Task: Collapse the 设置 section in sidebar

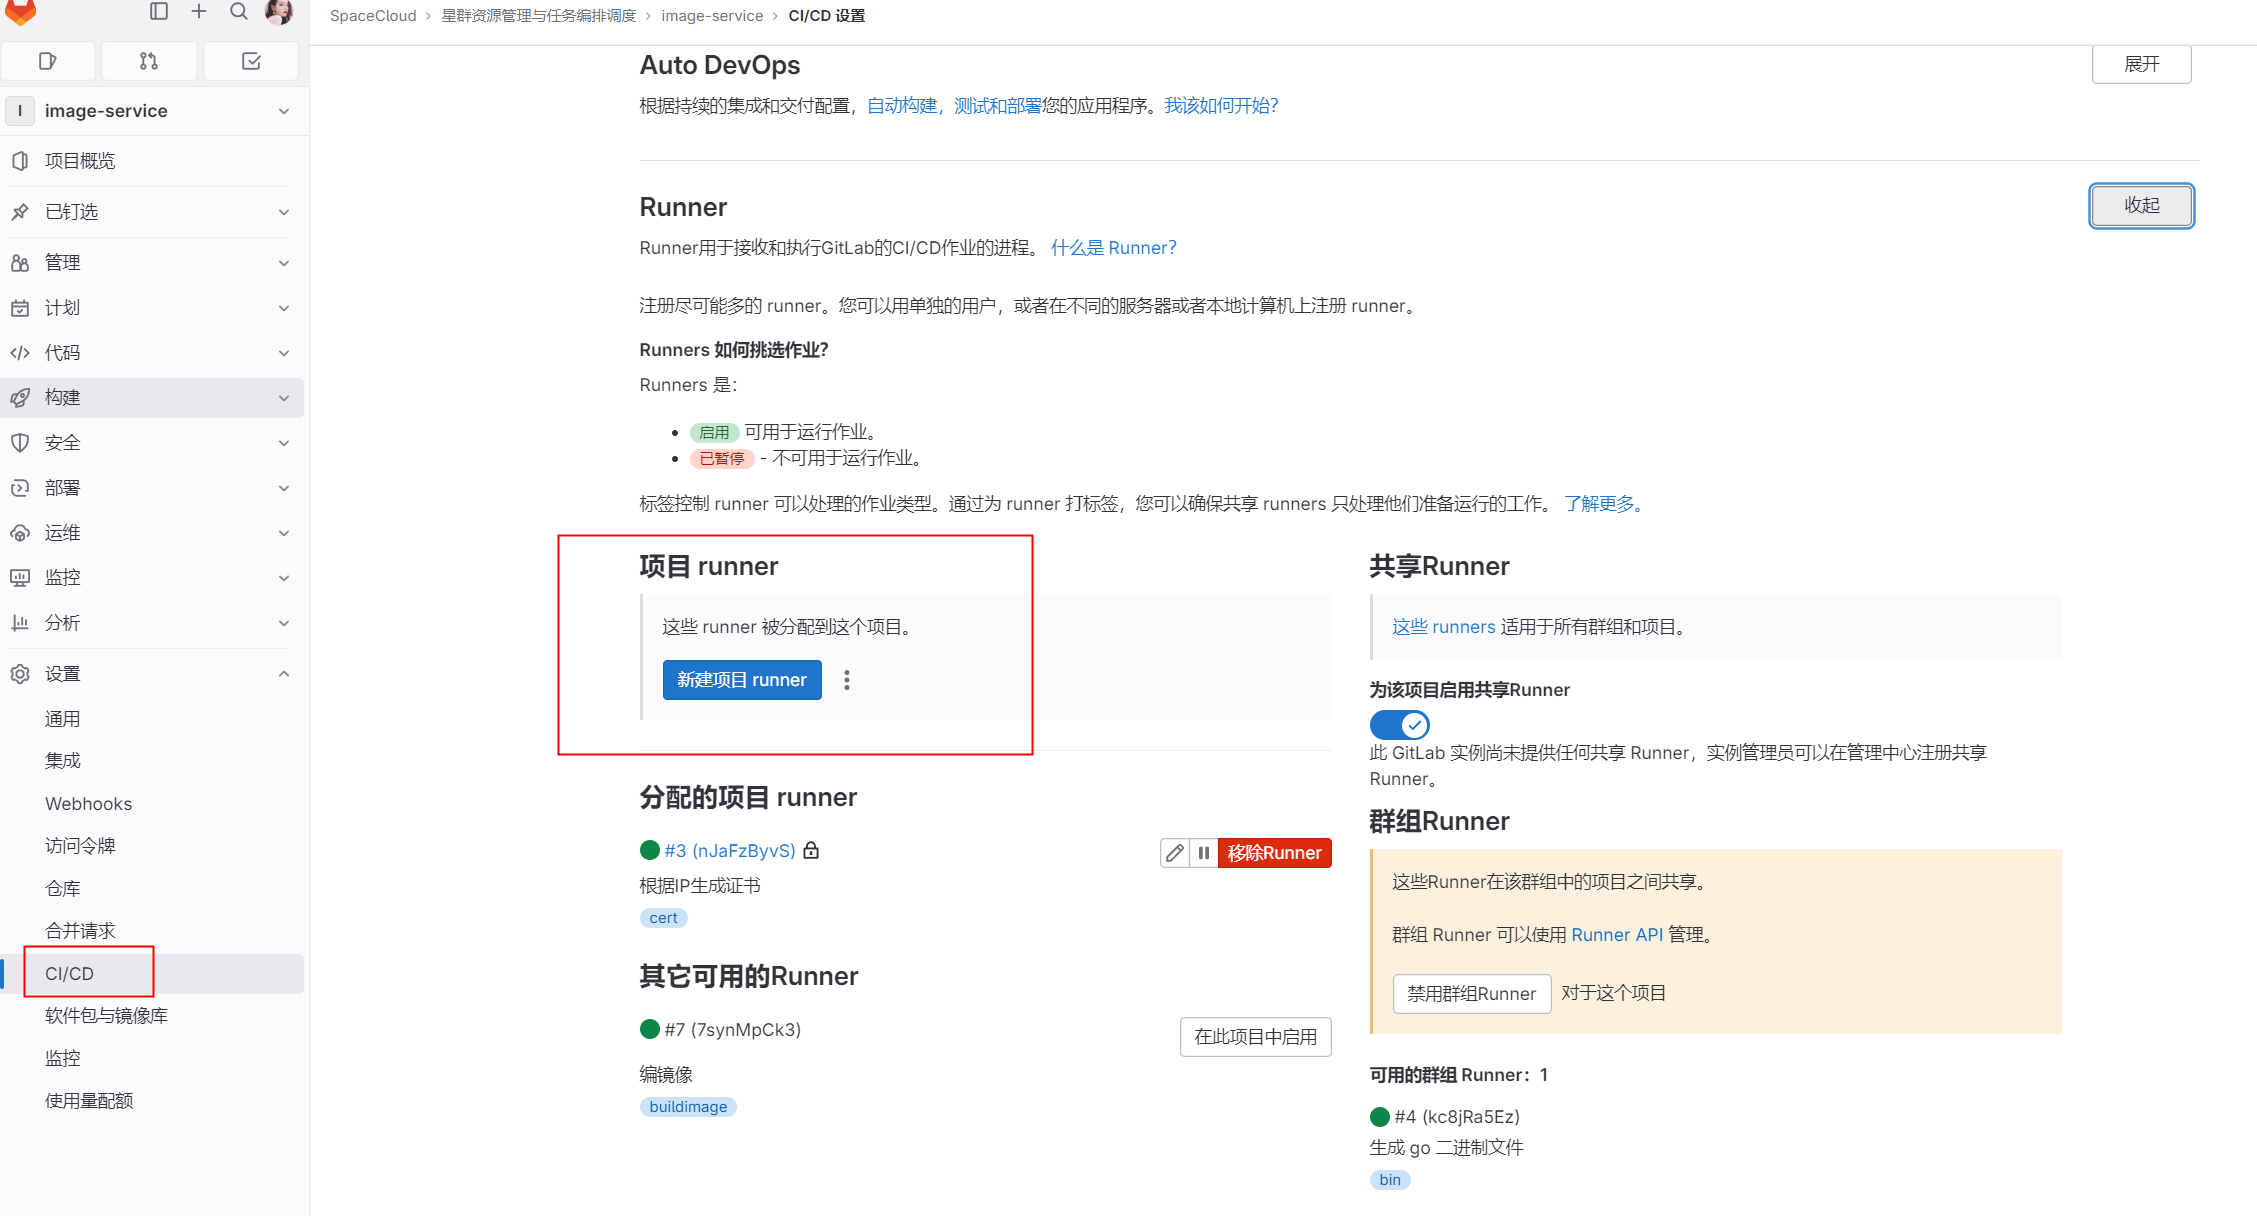Action: 283,673
